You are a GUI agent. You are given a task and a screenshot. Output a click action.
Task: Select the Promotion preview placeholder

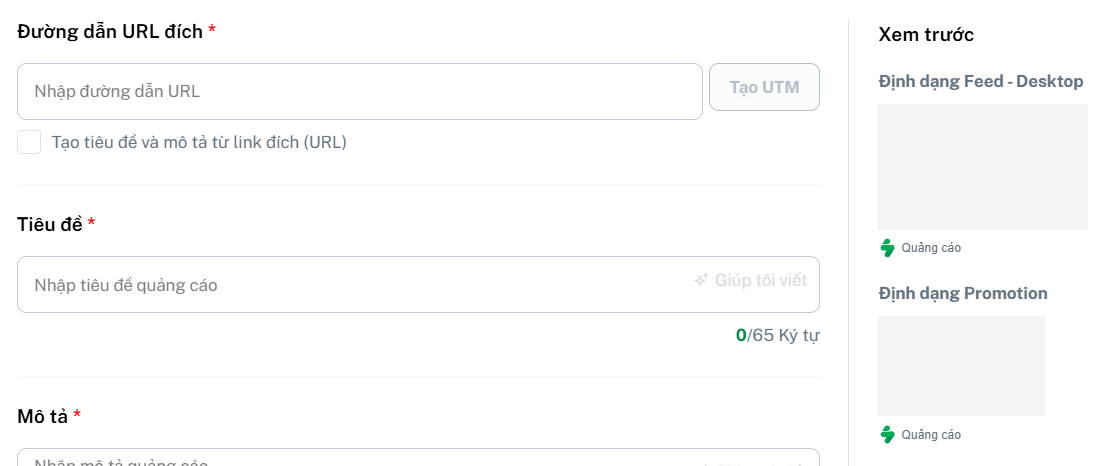962,366
